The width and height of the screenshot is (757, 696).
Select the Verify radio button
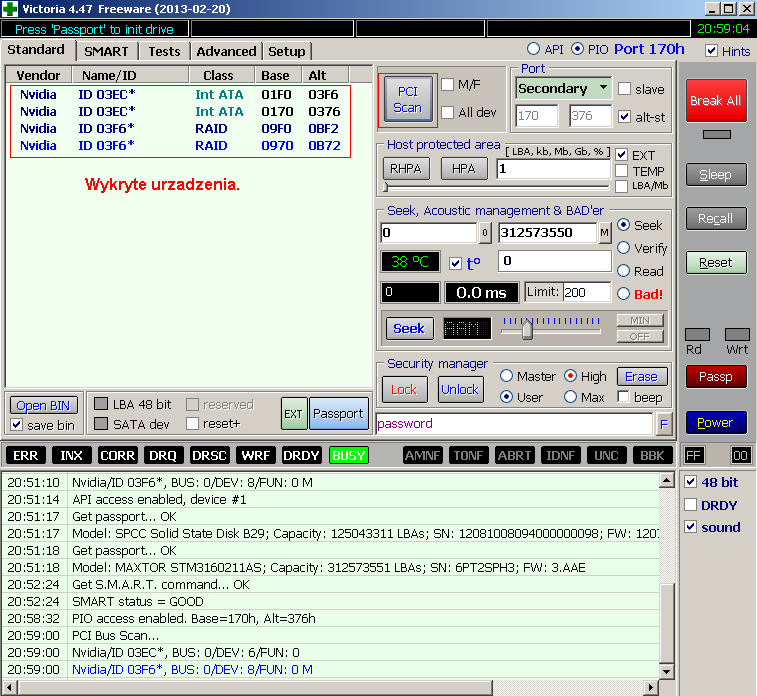(623, 248)
